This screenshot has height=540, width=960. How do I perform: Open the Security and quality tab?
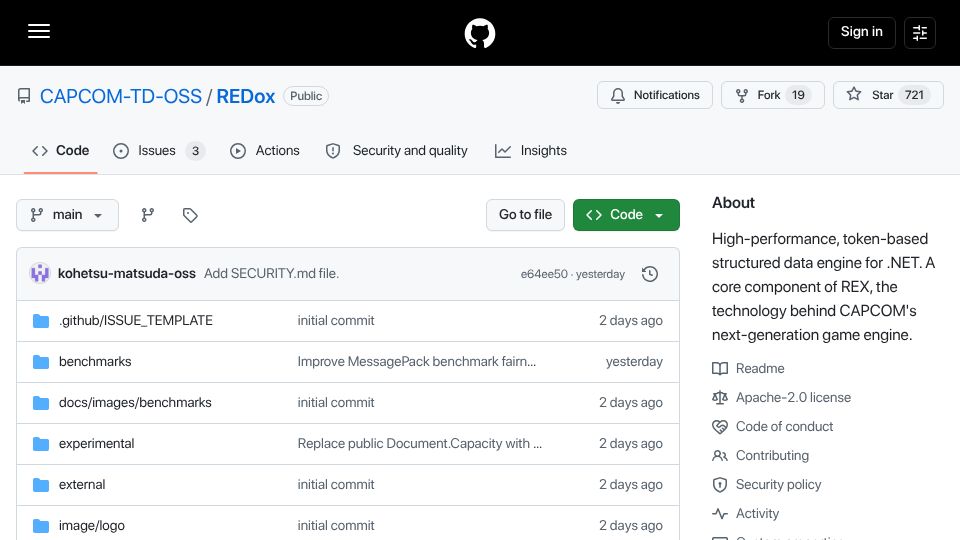[397, 151]
